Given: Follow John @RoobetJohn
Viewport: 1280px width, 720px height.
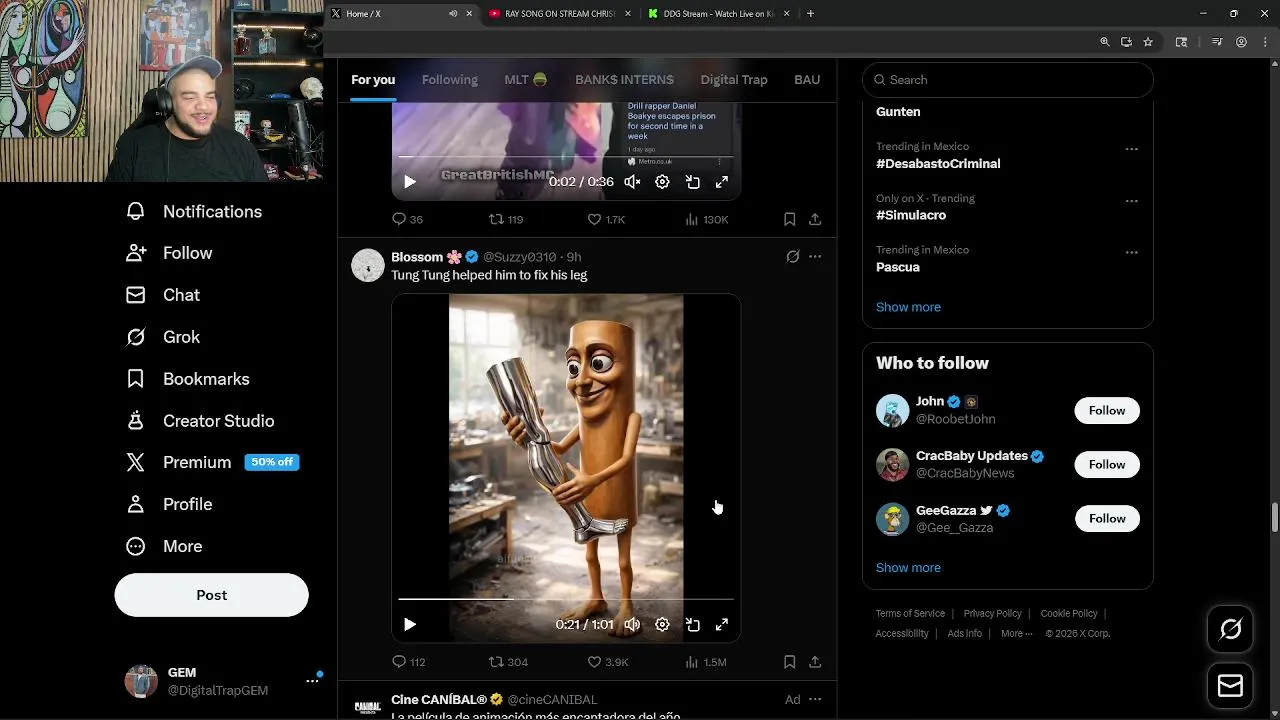Looking at the screenshot, I should pyautogui.click(x=1107, y=410).
